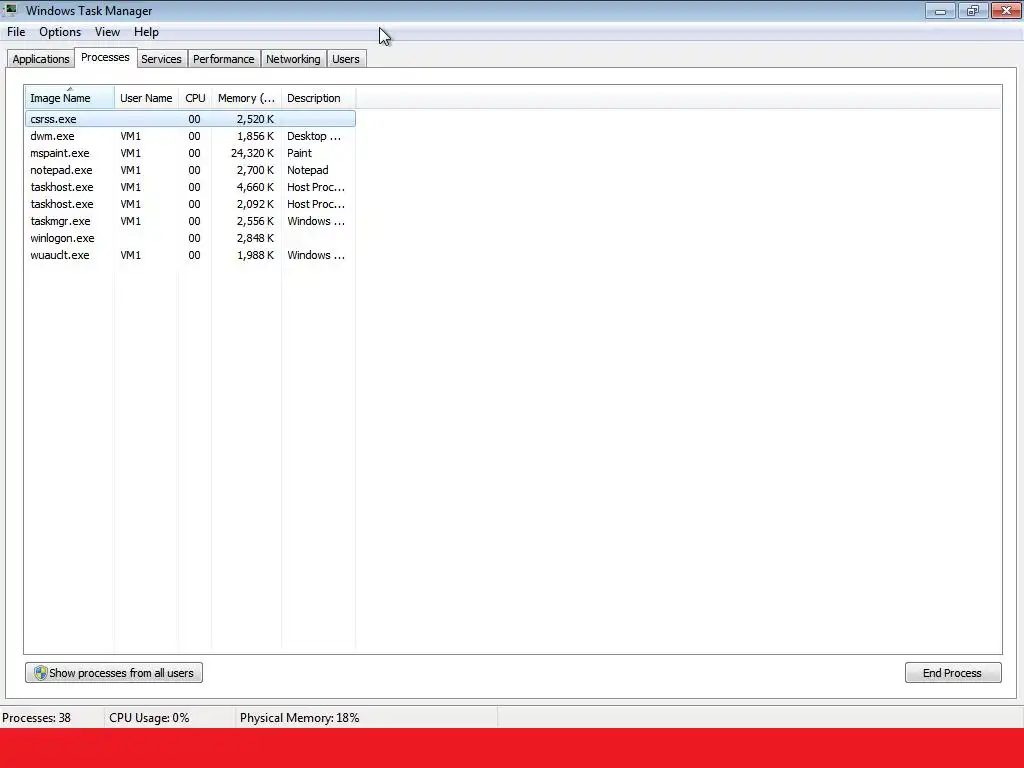Click the Task Manager title bar icon
The width and height of the screenshot is (1024, 768).
10,10
